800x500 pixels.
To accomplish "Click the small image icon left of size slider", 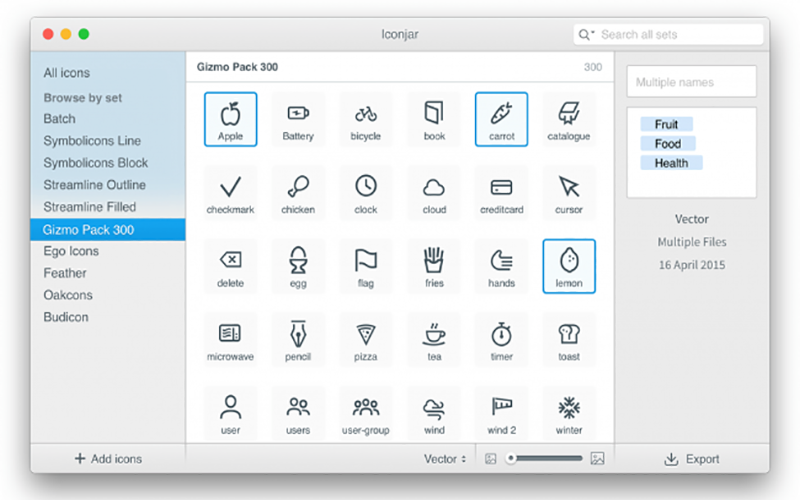I will coord(491,459).
